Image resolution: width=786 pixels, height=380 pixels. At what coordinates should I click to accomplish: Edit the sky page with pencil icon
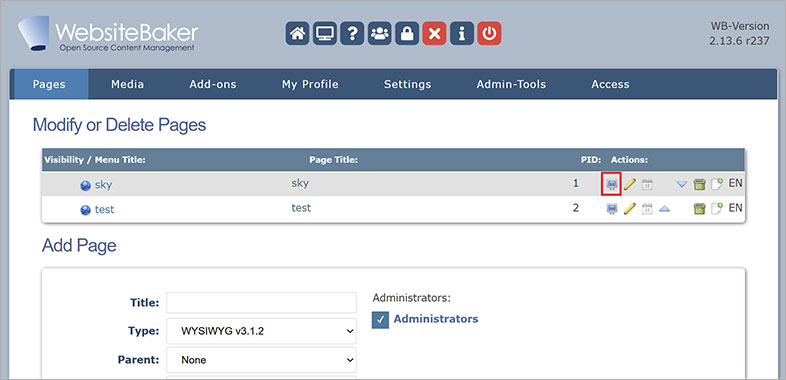pyautogui.click(x=630, y=184)
